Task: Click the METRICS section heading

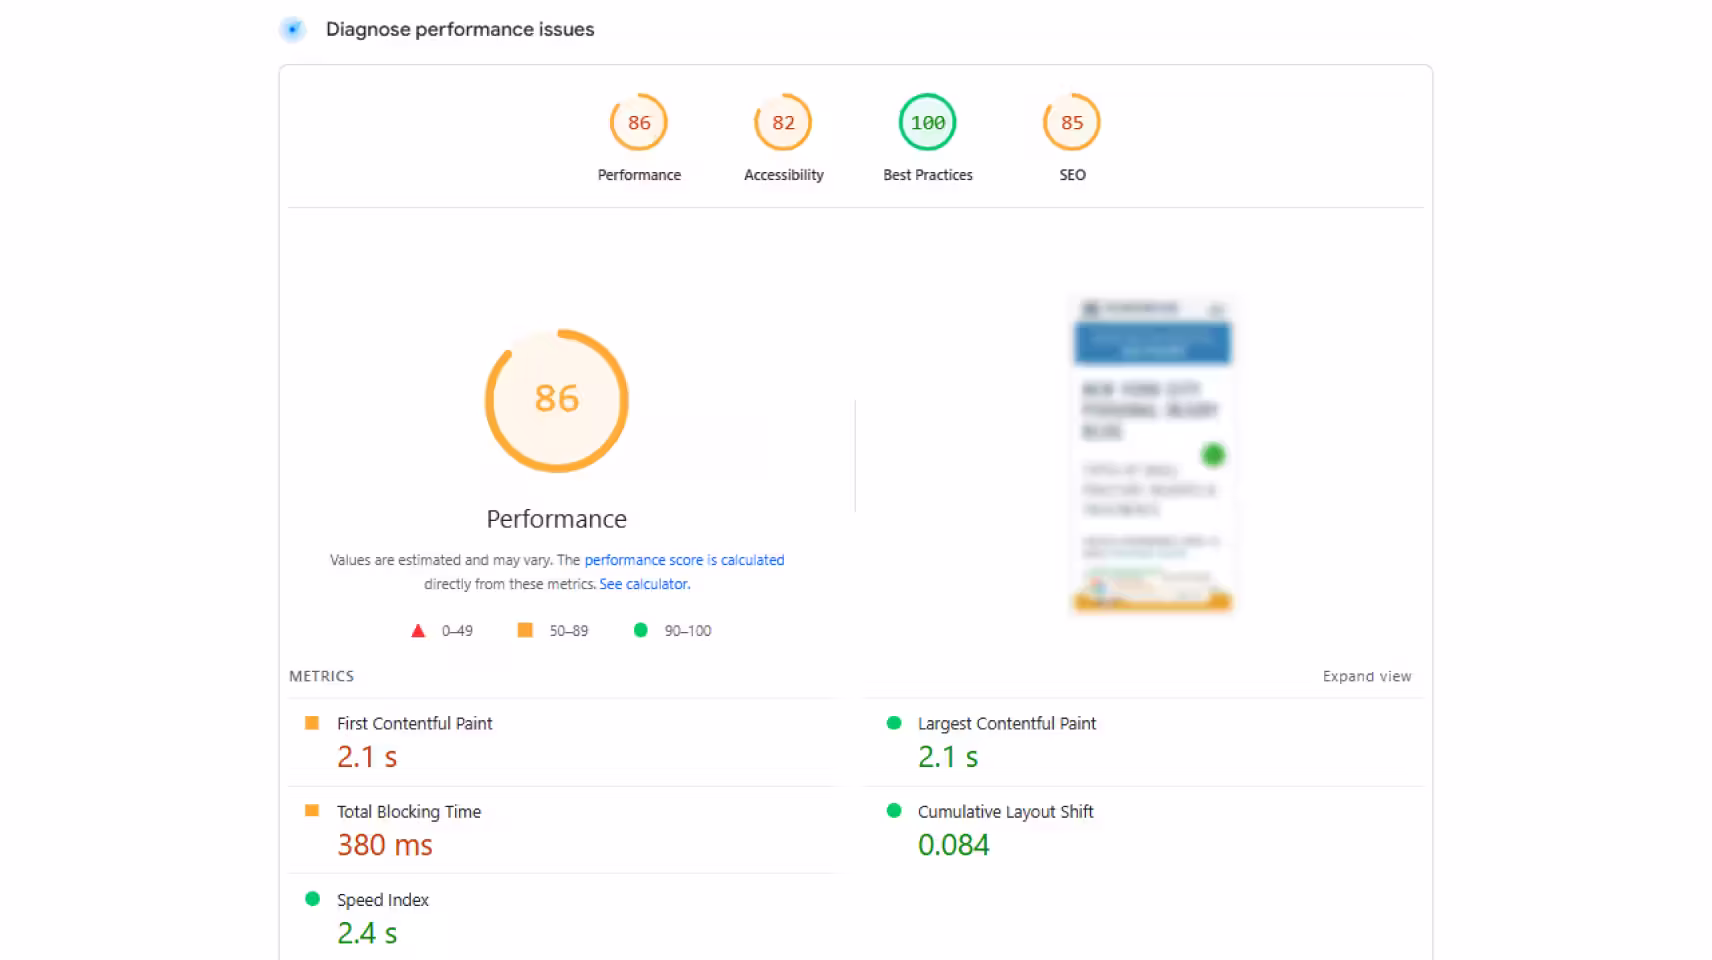Action: [x=321, y=676]
